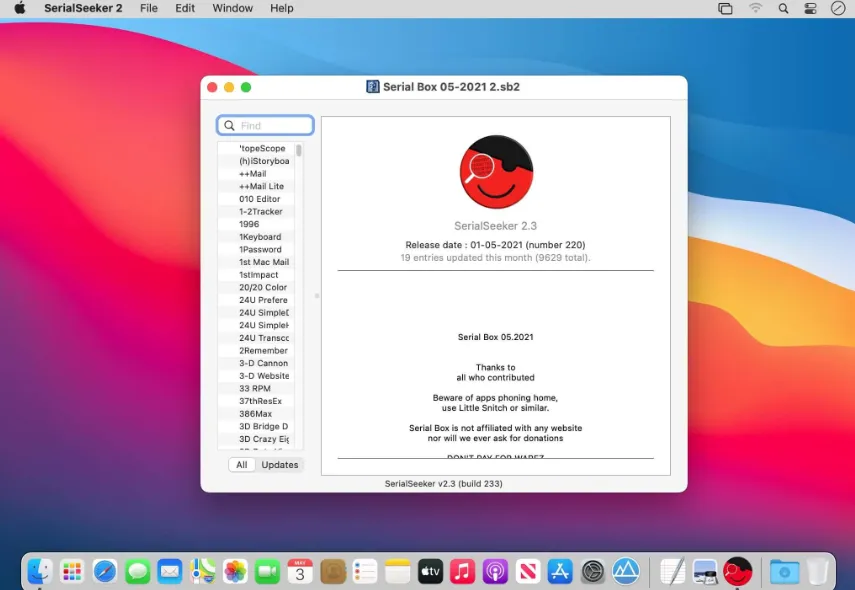
Task: Open the Apple TV app in the Dock
Action: (x=430, y=571)
